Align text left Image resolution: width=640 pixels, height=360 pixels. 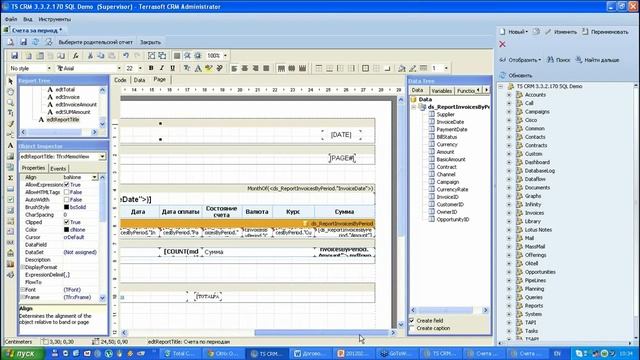pyautogui.click(x=234, y=68)
